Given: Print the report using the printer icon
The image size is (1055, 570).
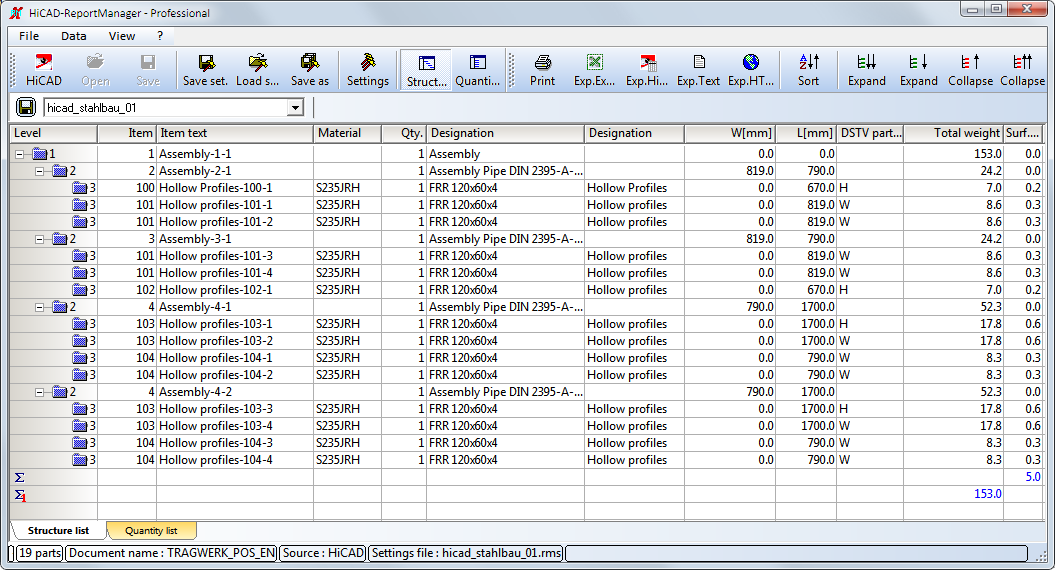Looking at the screenshot, I should click(x=542, y=70).
